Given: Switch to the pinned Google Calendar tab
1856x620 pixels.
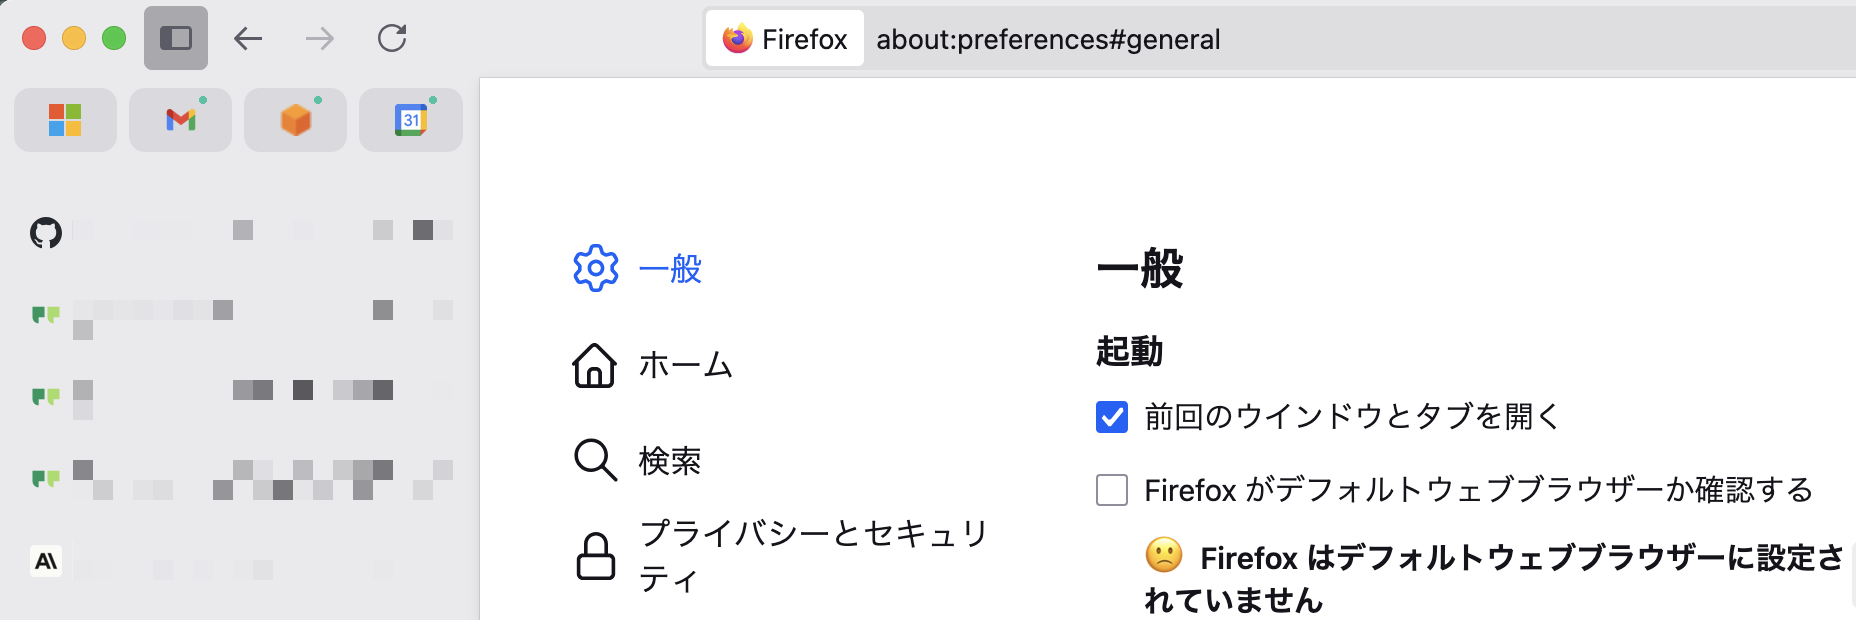Looking at the screenshot, I should click(x=410, y=120).
